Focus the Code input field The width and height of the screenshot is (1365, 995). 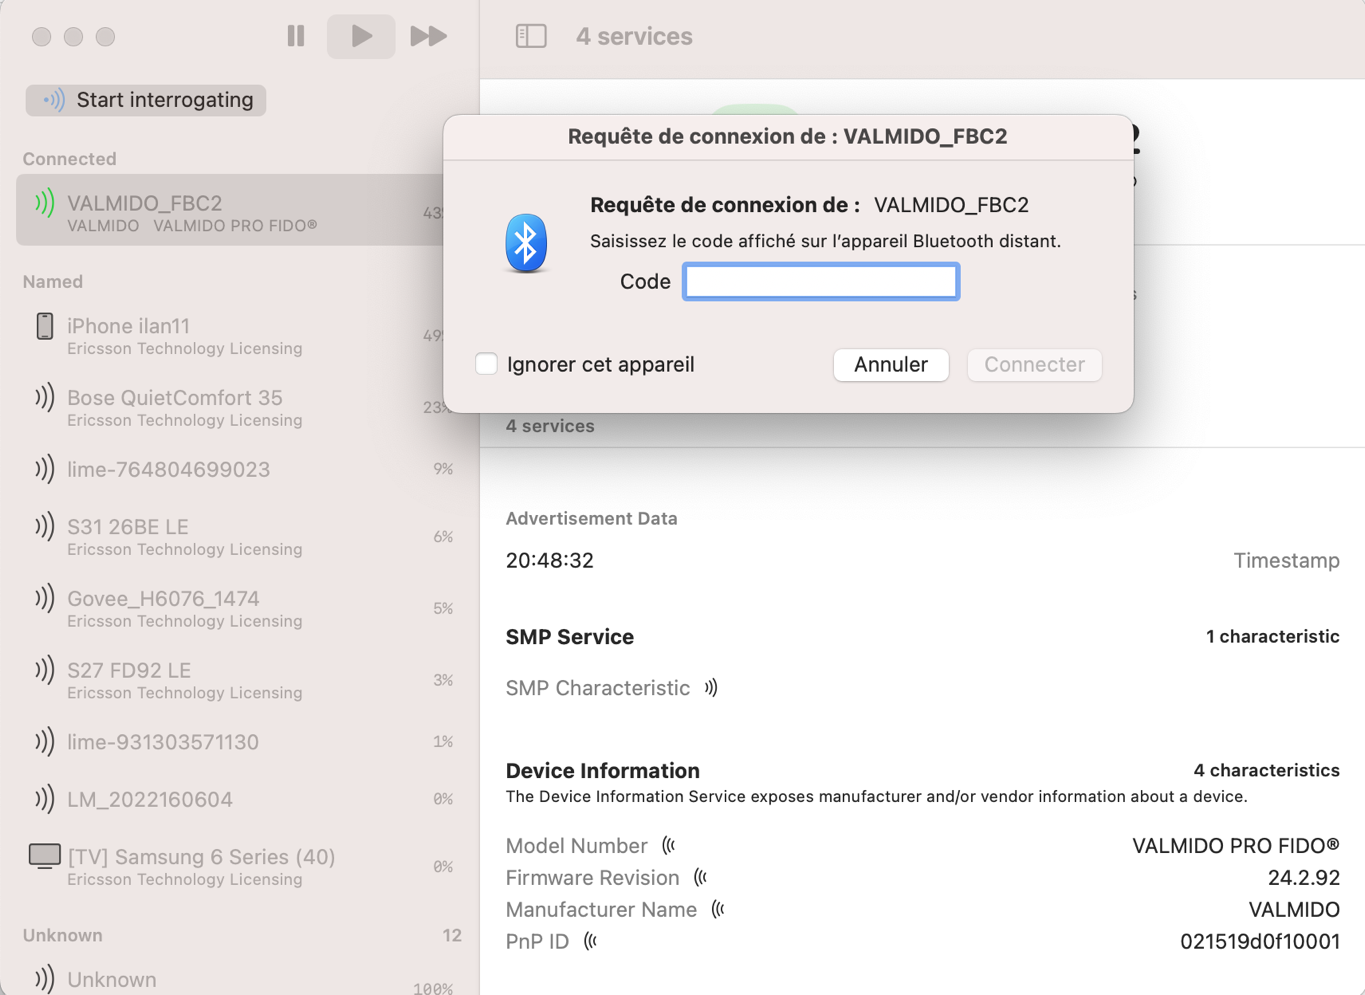[x=821, y=282]
